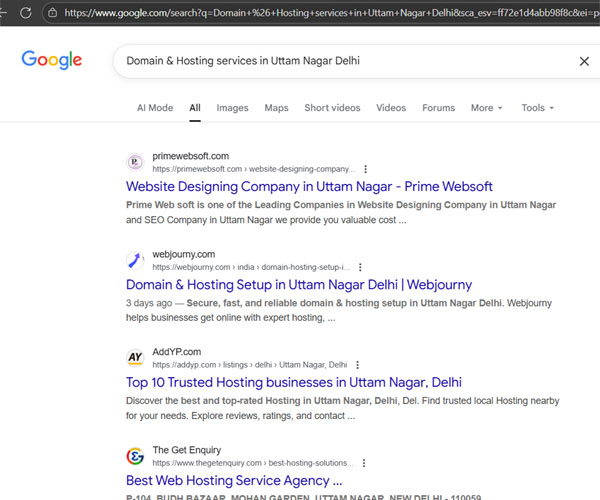
Task: Click the site info icon in address bar
Action: click(x=52, y=13)
